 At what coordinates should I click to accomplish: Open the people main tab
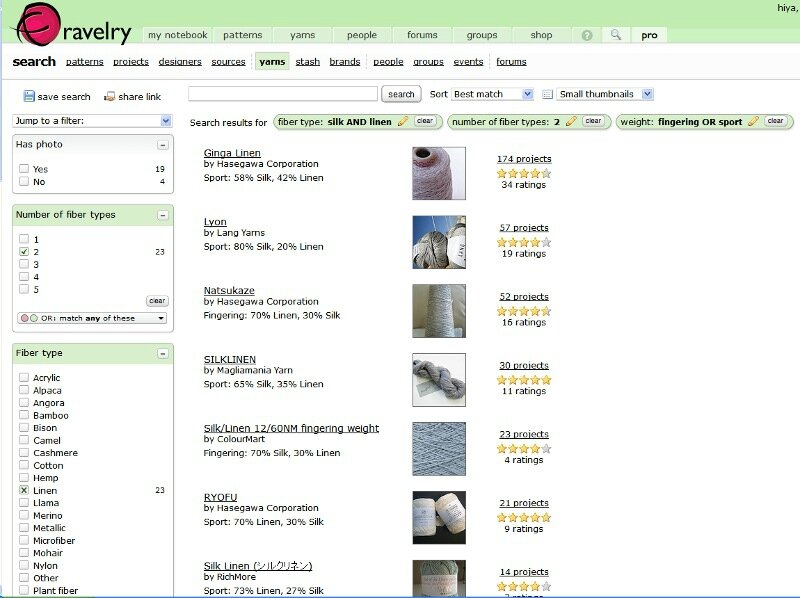coord(362,35)
